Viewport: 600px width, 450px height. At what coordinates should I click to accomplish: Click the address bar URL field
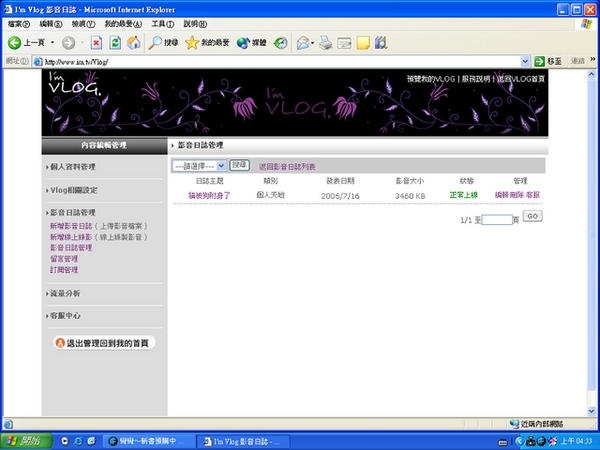(276, 61)
